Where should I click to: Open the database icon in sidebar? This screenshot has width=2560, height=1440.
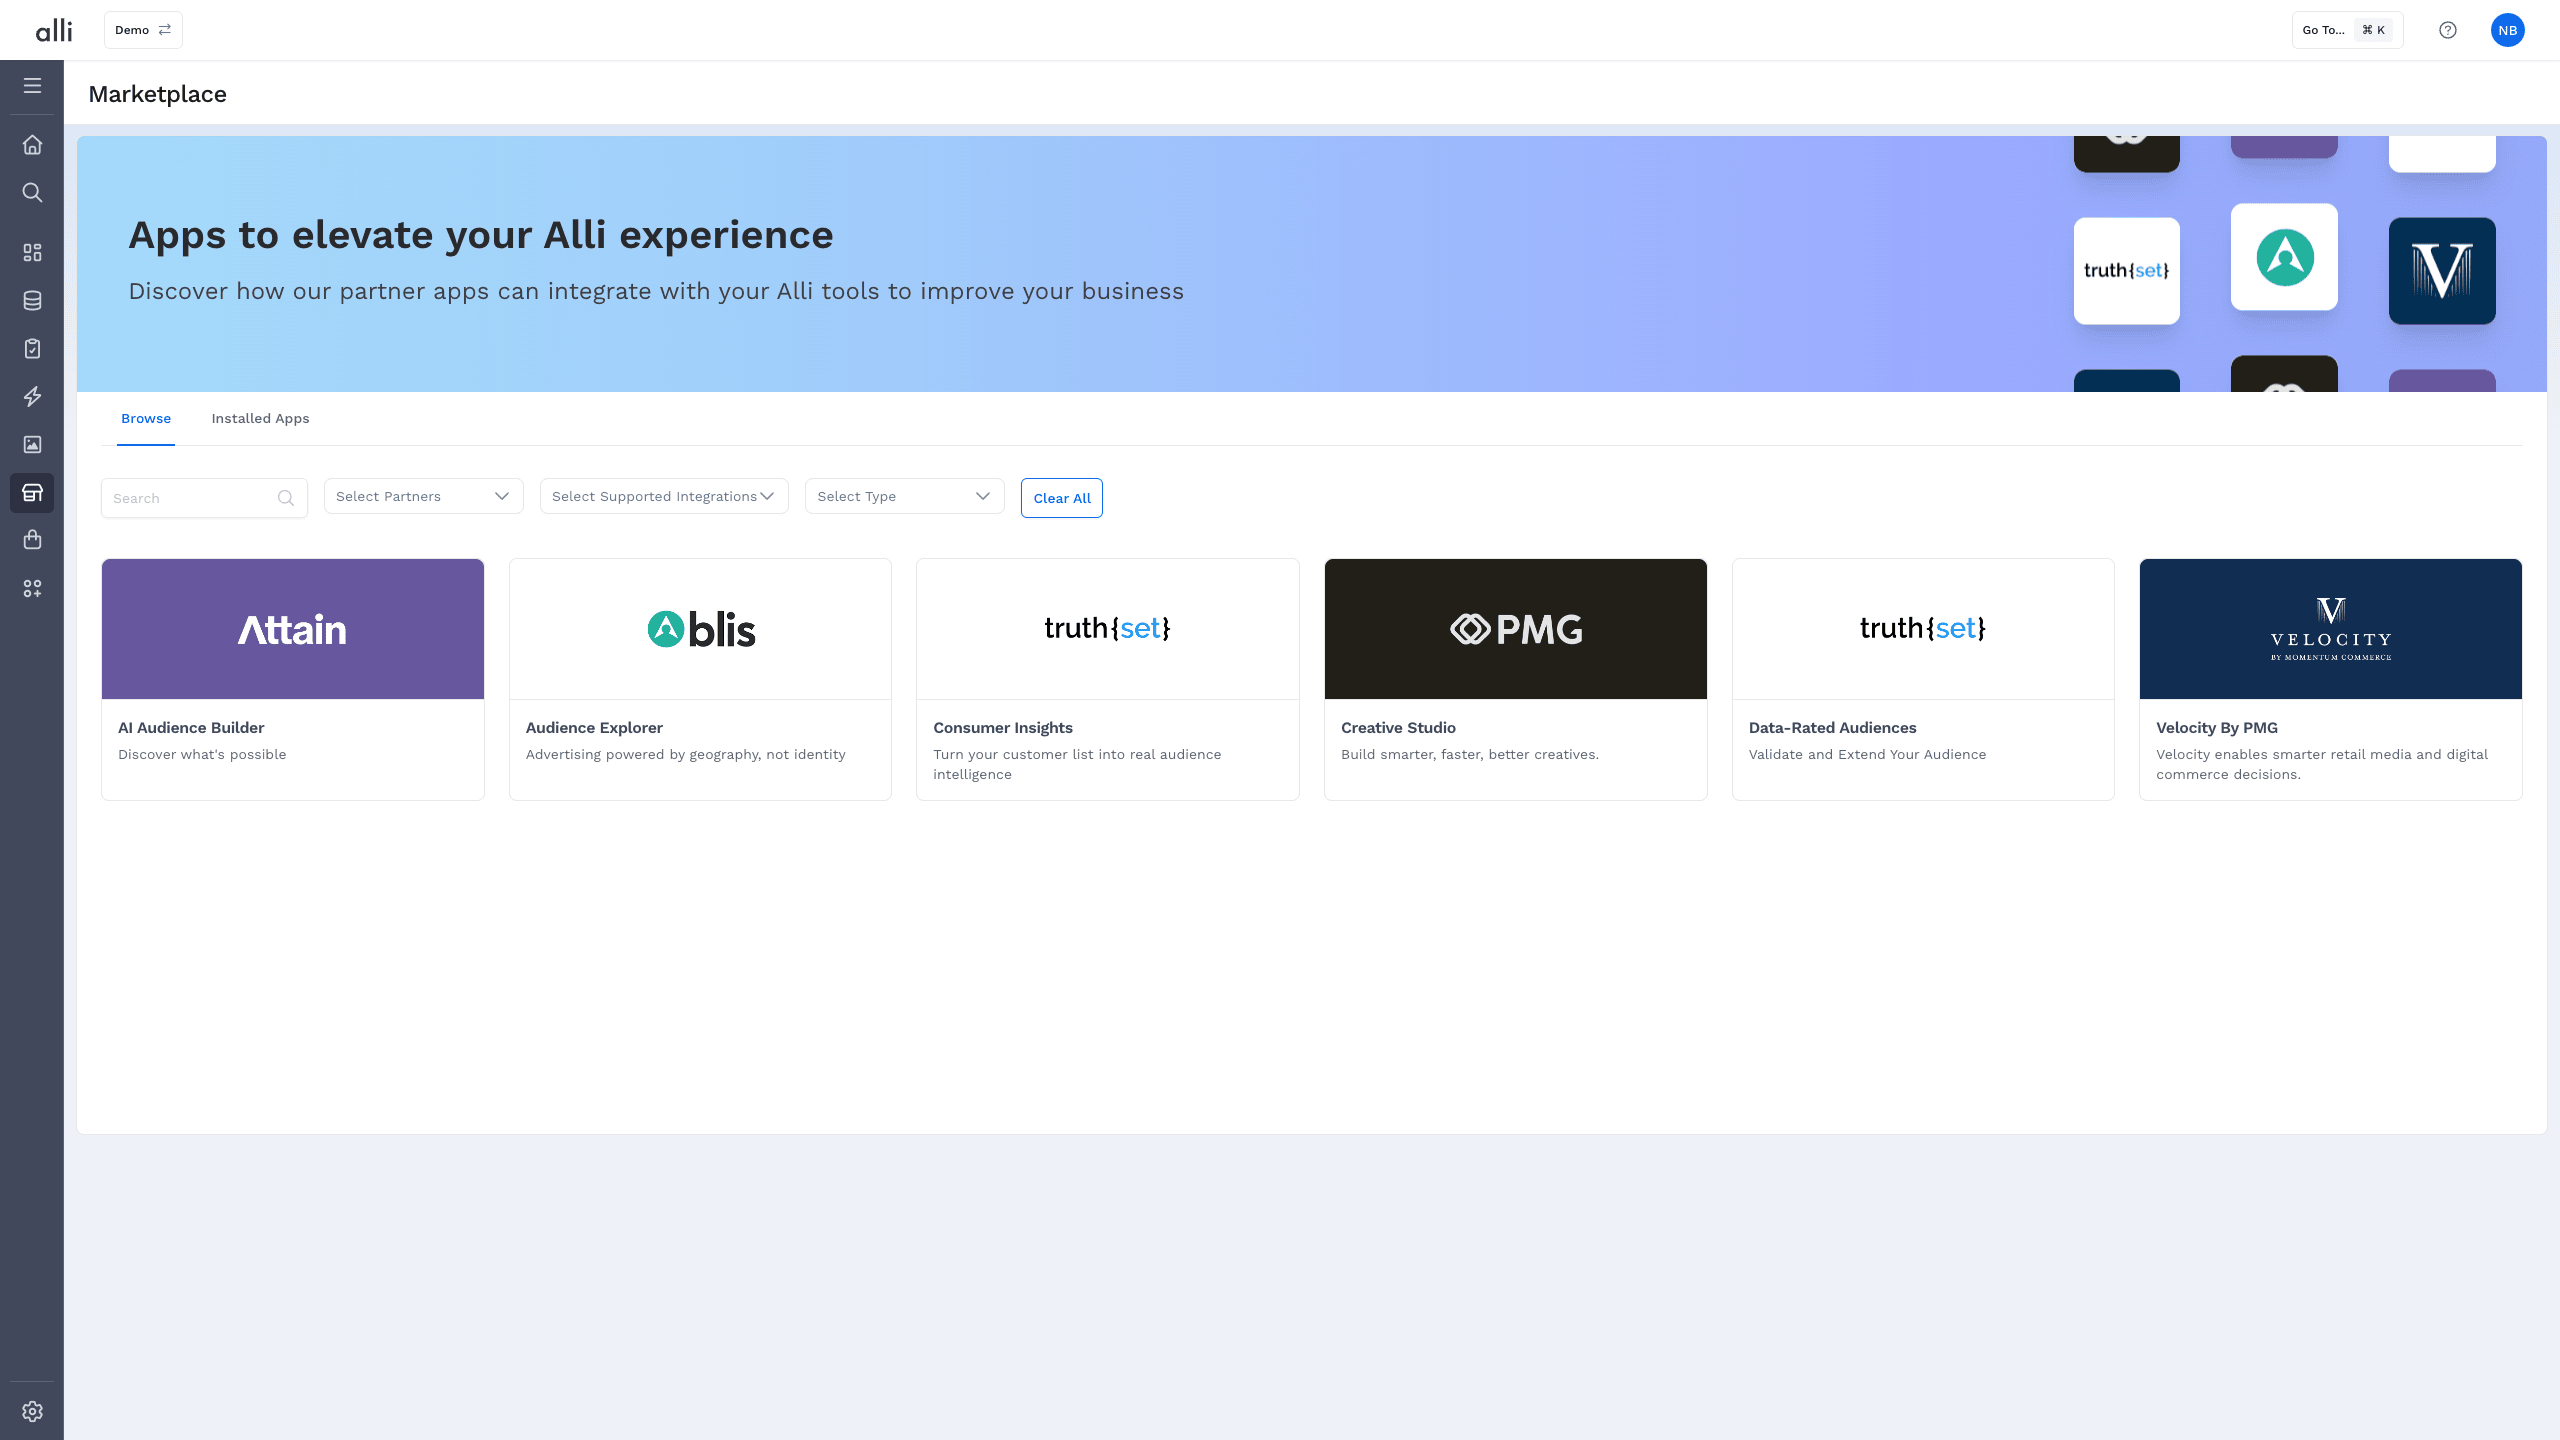point(32,300)
